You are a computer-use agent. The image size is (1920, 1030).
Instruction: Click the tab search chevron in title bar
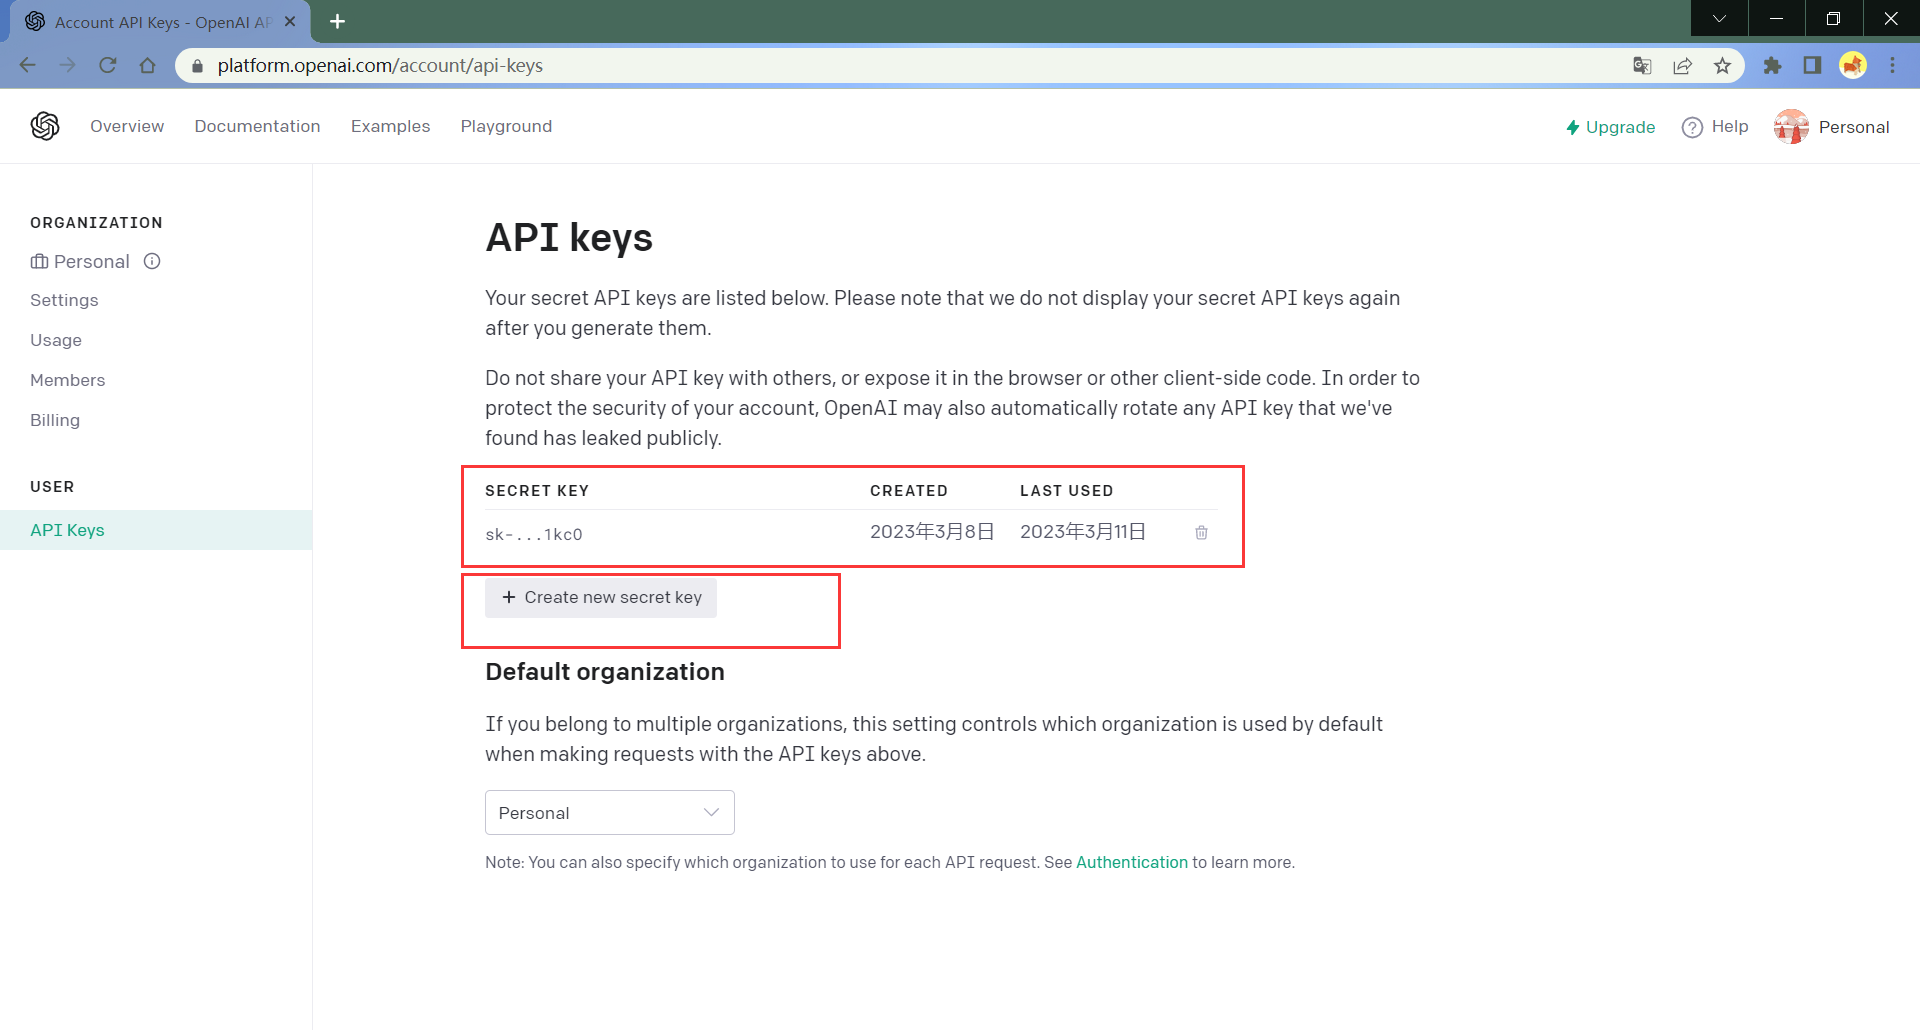(1719, 18)
